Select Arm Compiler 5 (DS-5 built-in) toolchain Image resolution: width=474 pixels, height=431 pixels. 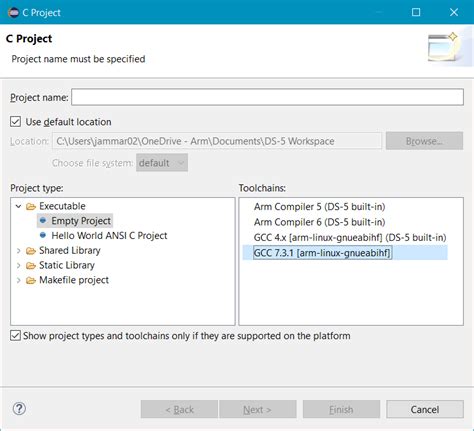[319, 207]
